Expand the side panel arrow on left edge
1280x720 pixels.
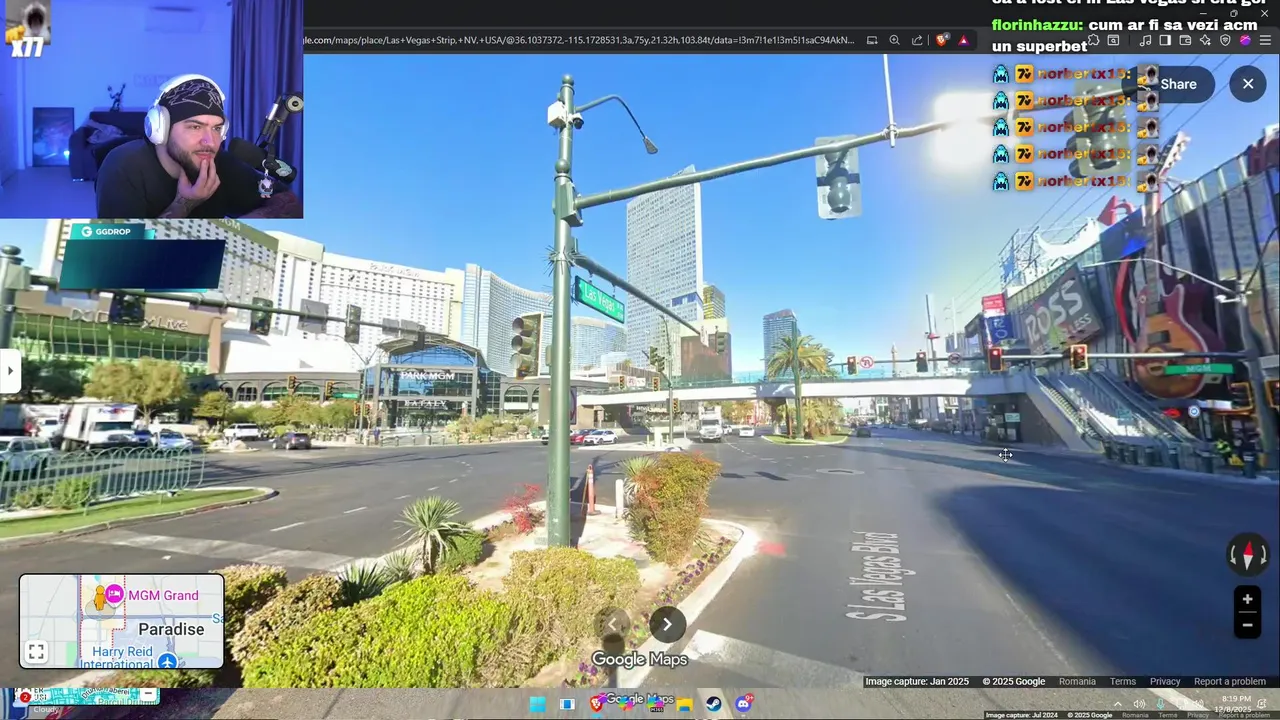10,371
